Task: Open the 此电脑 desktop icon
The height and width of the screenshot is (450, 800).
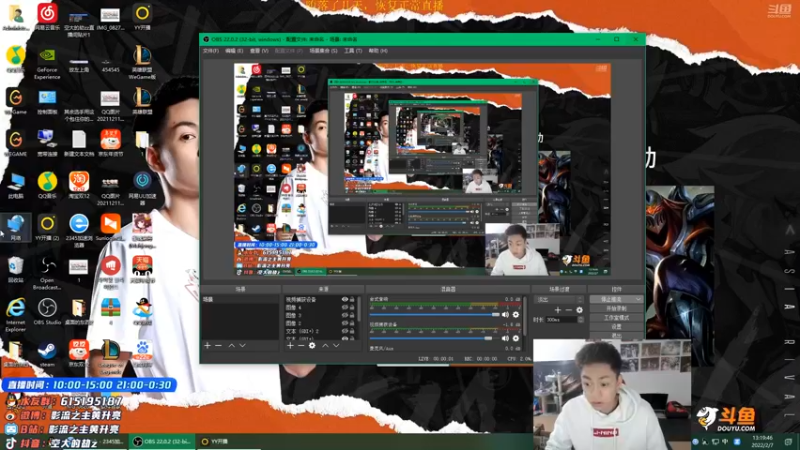Action: click(15, 185)
